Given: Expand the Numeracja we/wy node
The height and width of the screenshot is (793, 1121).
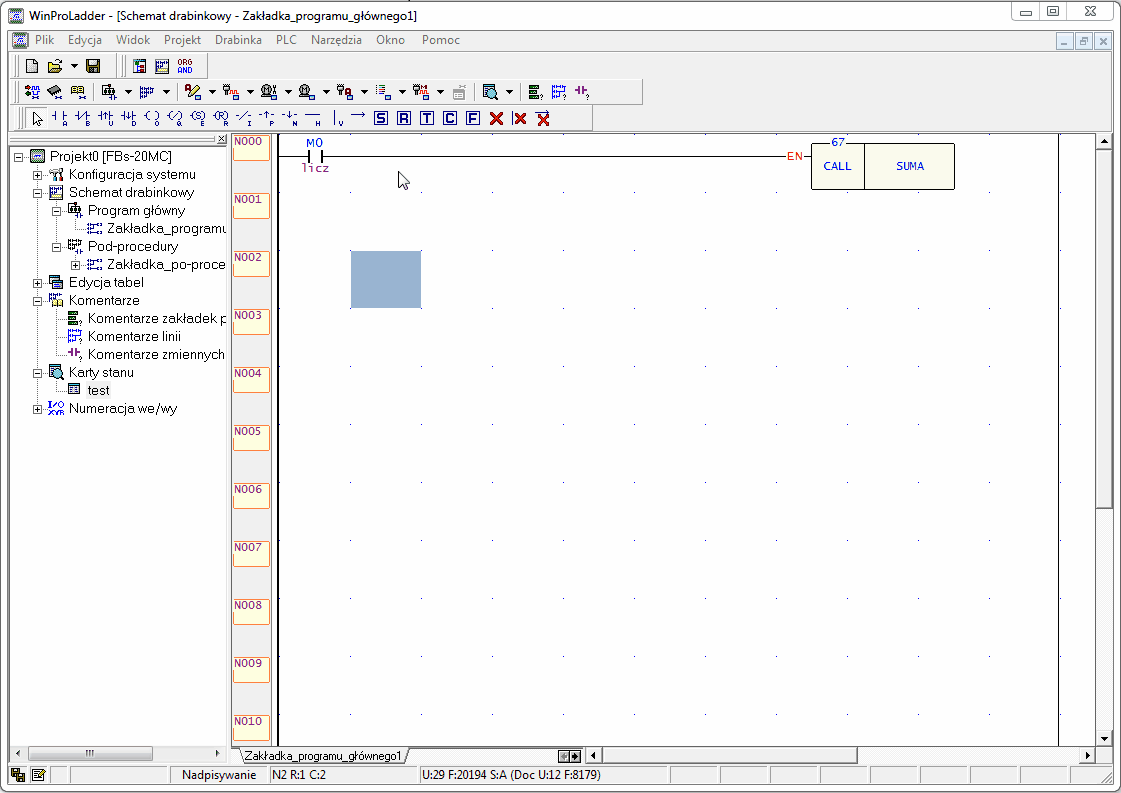Looking at the screenshot, I should click(37, 409).
